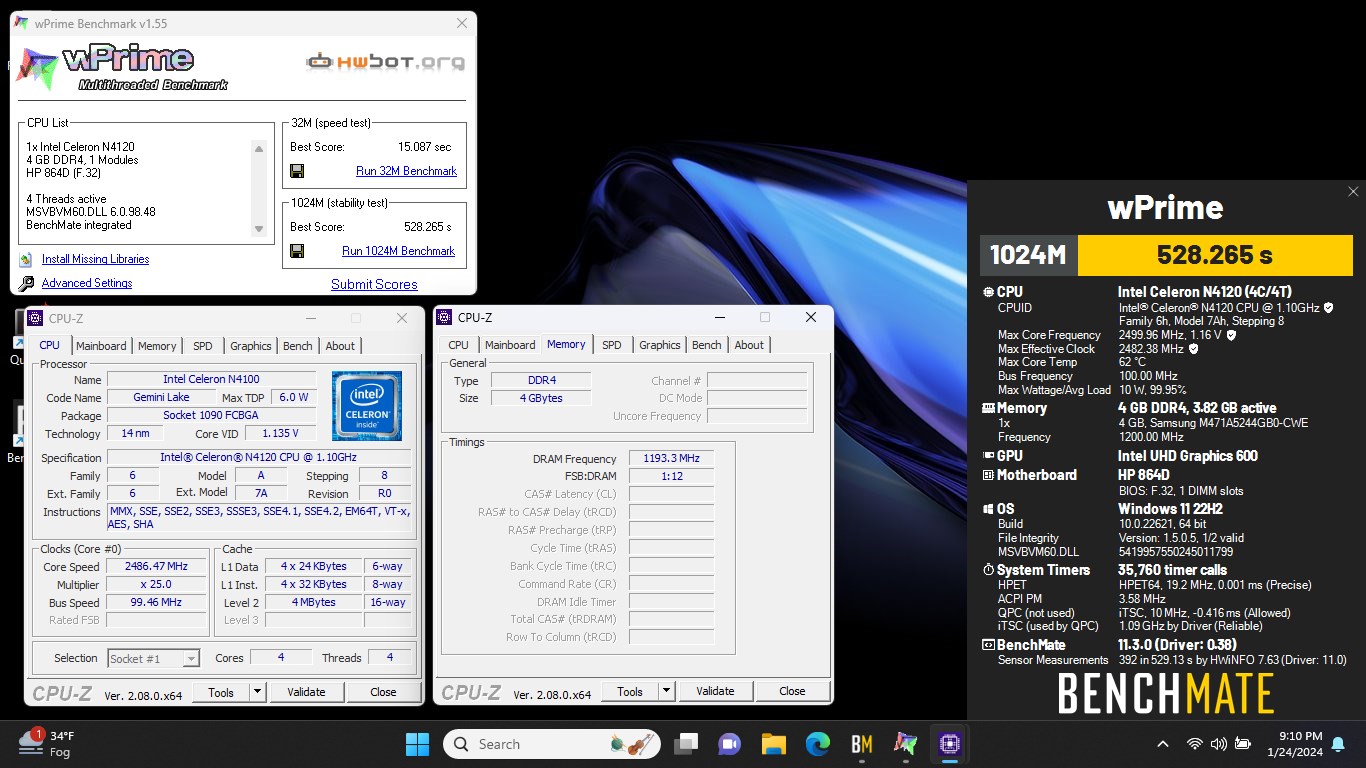
Task: Open the clock showing 9:10 PM
Action: [1293, 744]
